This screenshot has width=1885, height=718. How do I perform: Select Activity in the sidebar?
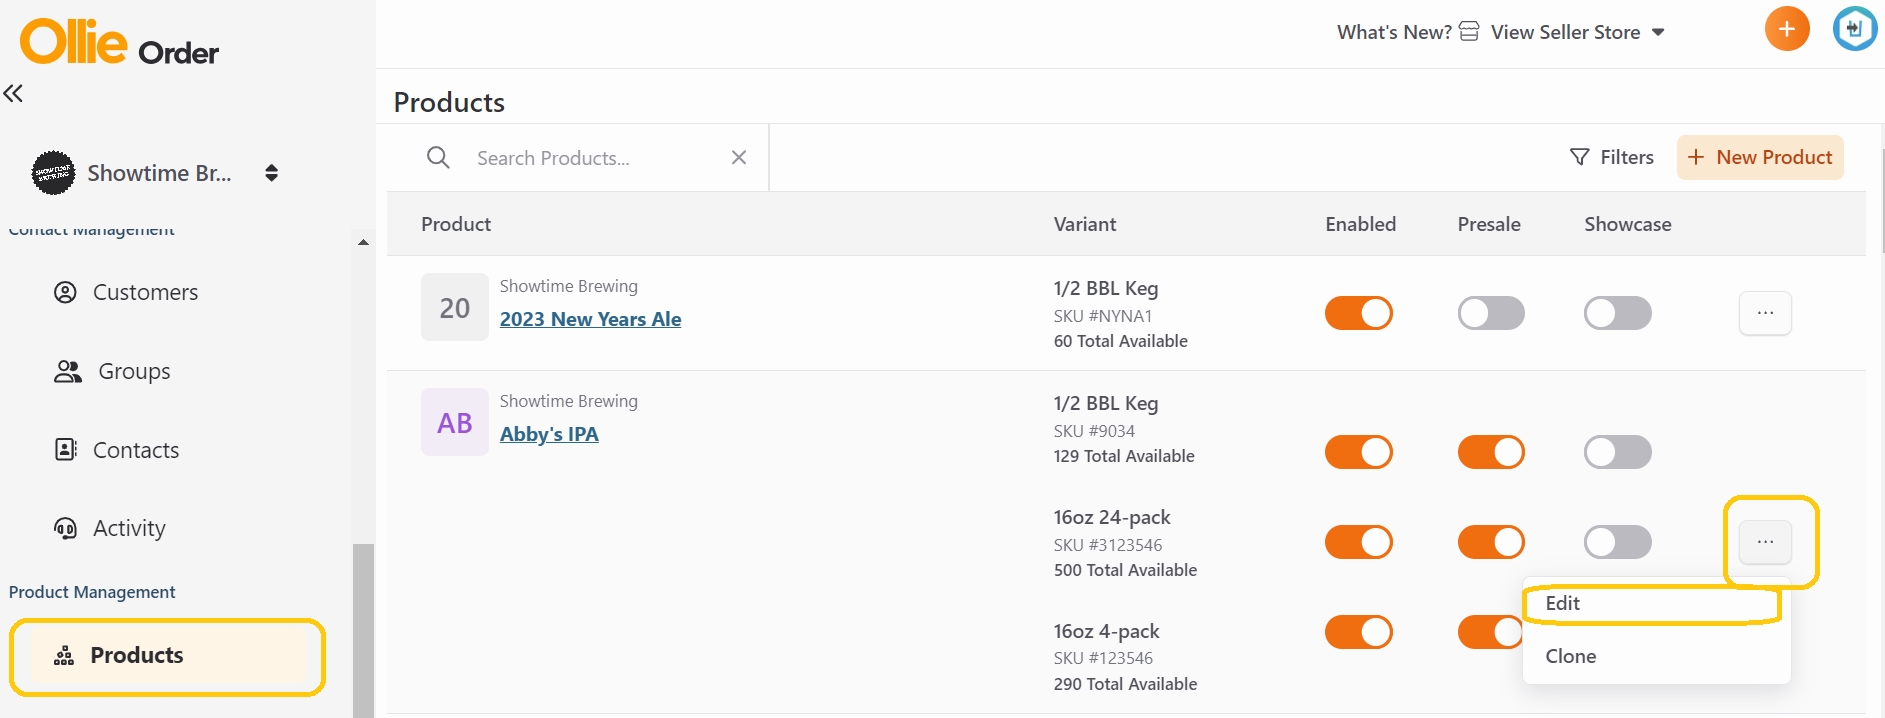(x=110, y=528)
